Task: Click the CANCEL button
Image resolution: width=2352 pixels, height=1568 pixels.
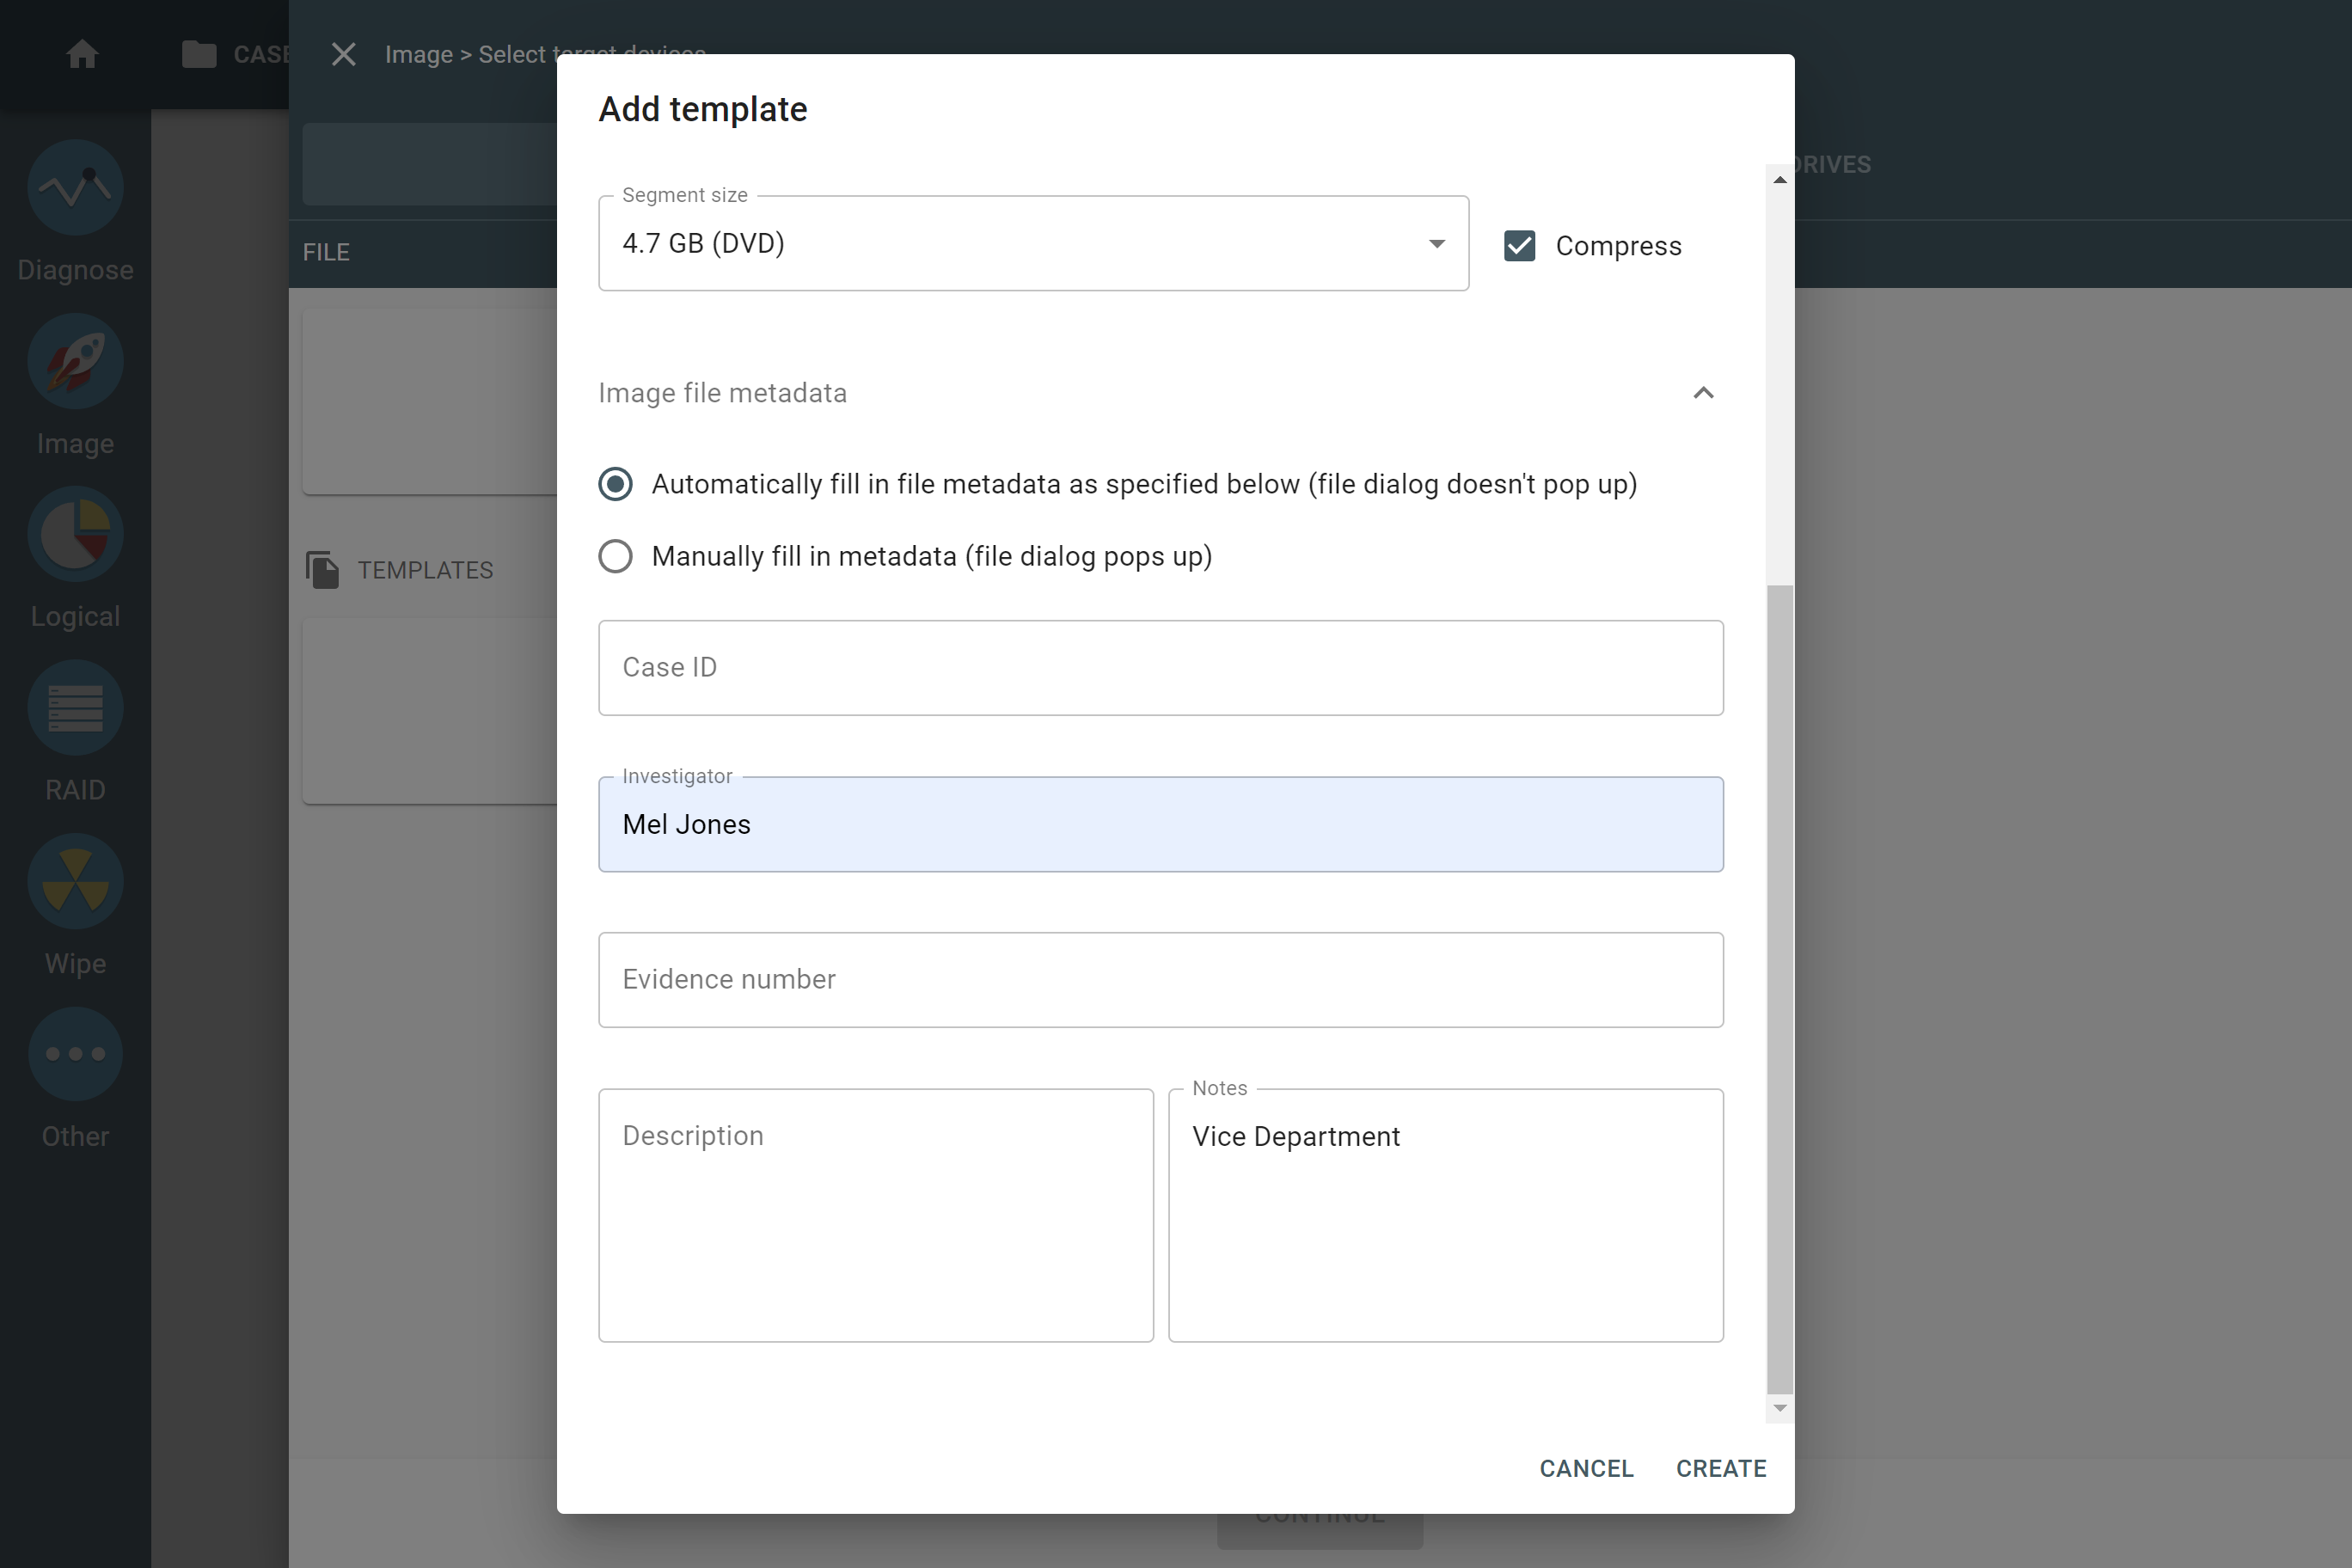Action: pos(1585,1468)
